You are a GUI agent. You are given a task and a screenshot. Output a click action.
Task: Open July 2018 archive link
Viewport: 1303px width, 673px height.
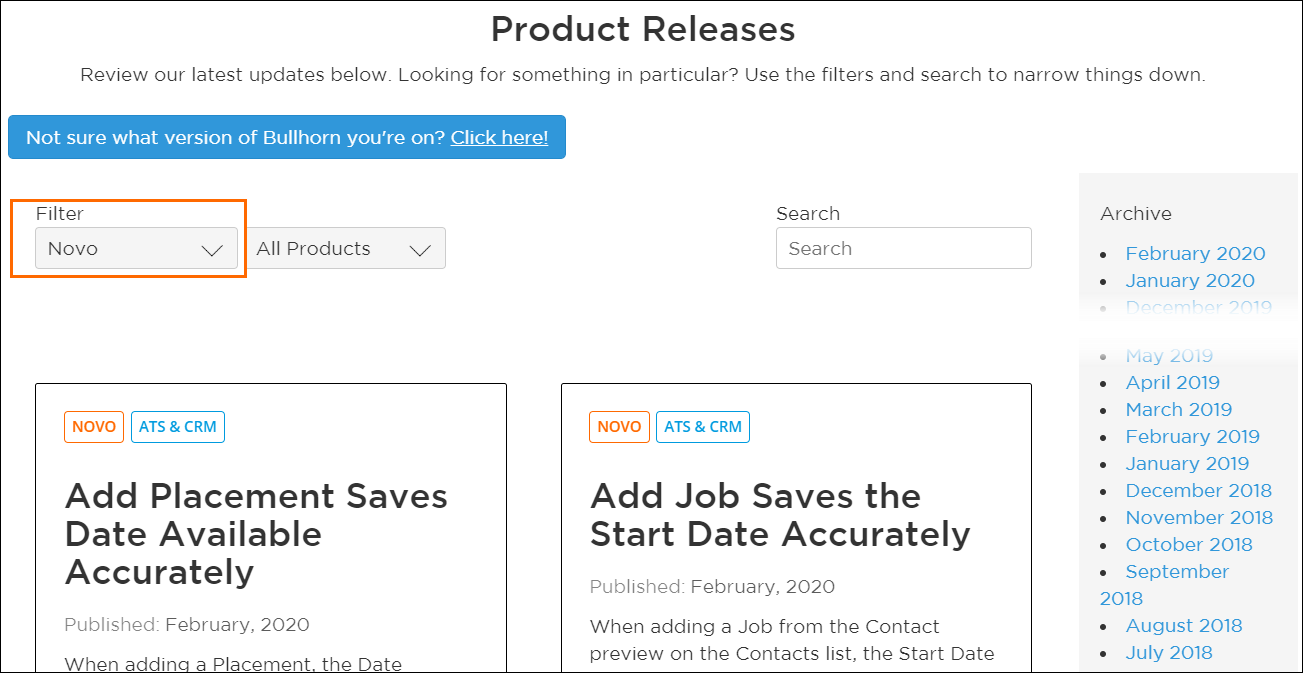[x=1168, y=653]
